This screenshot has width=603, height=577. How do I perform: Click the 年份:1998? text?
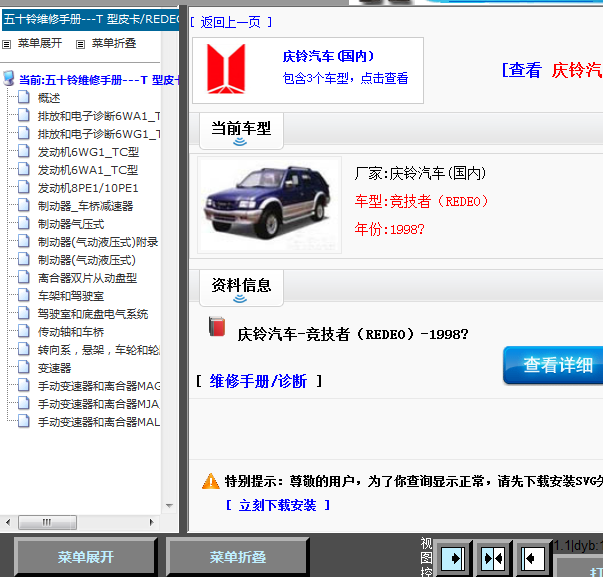(x=389, y=229)
